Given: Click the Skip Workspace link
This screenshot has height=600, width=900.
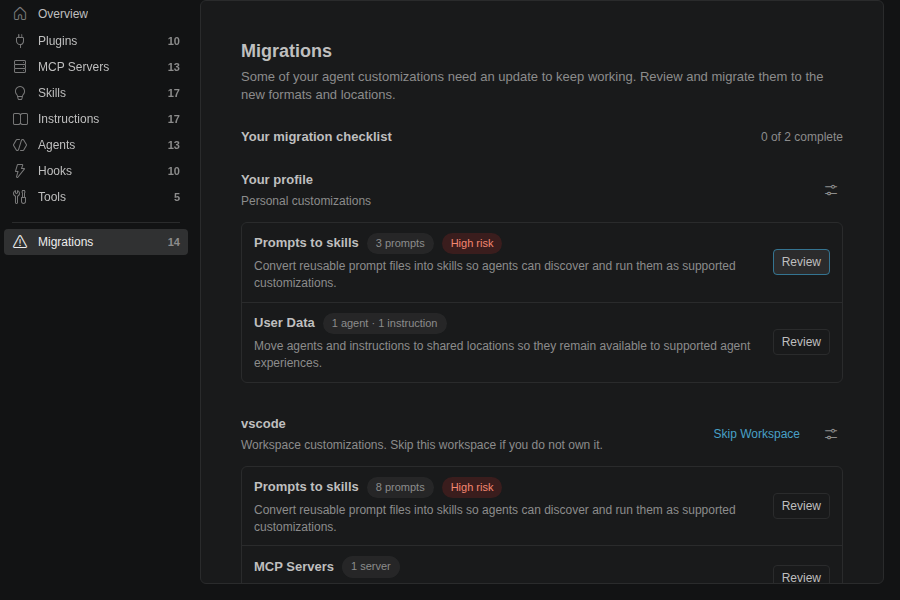Looking at the screenshot, I should click(756, 434).
